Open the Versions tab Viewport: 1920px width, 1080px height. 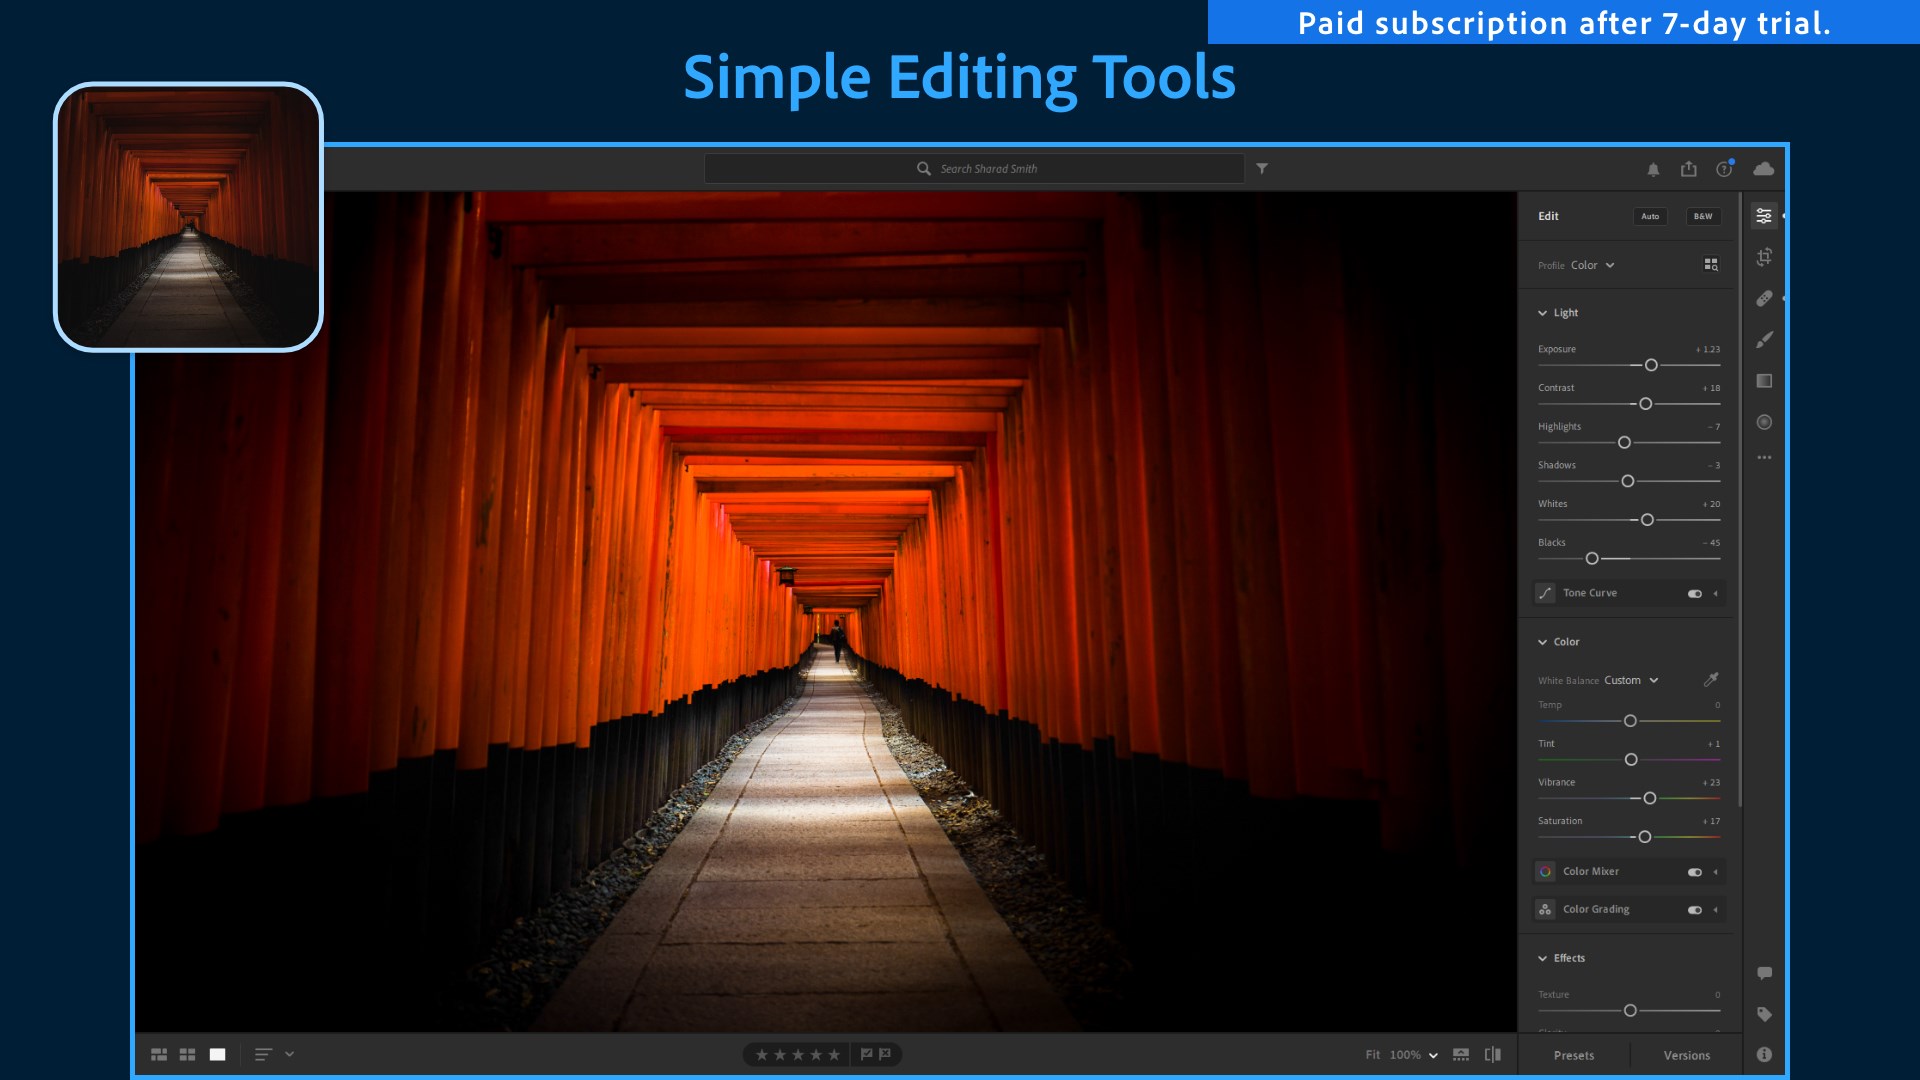pos(1687,1055)
